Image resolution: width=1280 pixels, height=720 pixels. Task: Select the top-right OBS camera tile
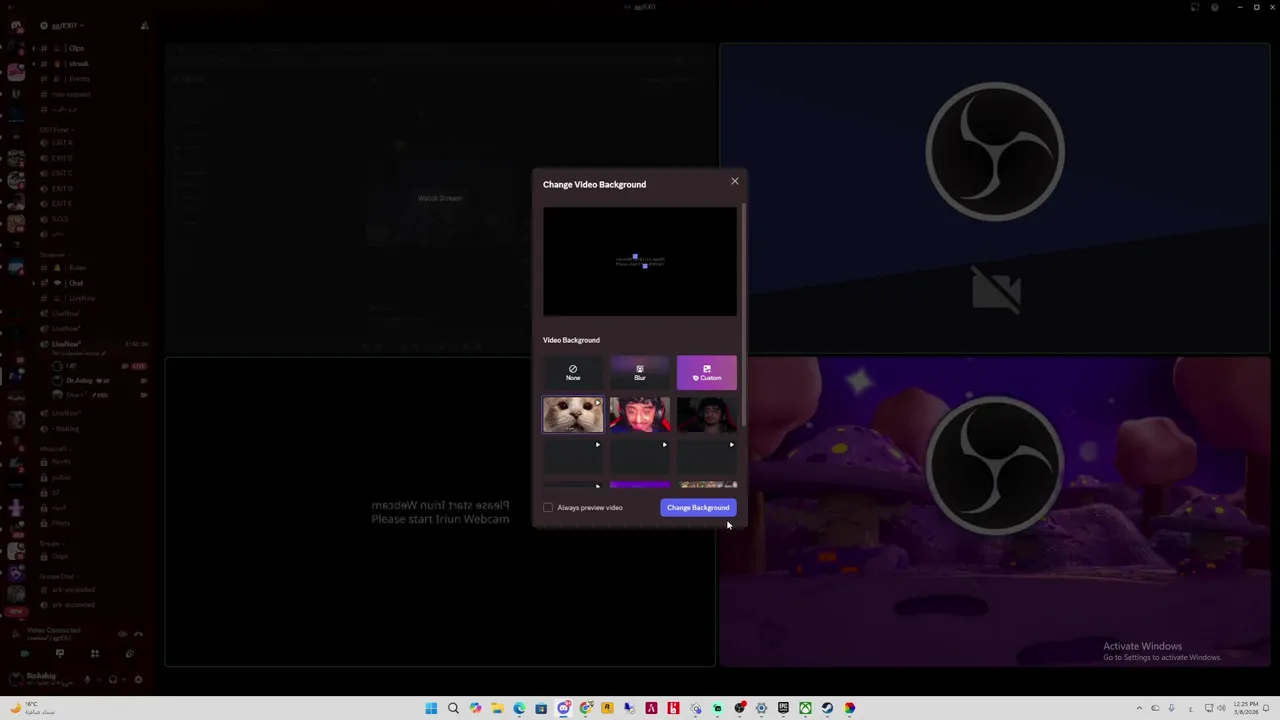point(994,198)
